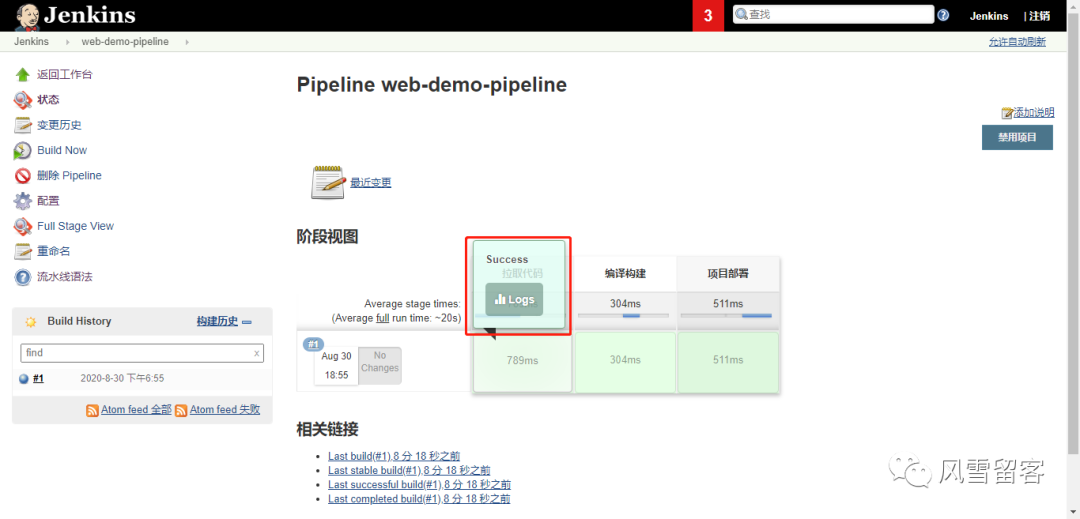Click the blue question icon beside 流水线语法

tap(23, 277)
